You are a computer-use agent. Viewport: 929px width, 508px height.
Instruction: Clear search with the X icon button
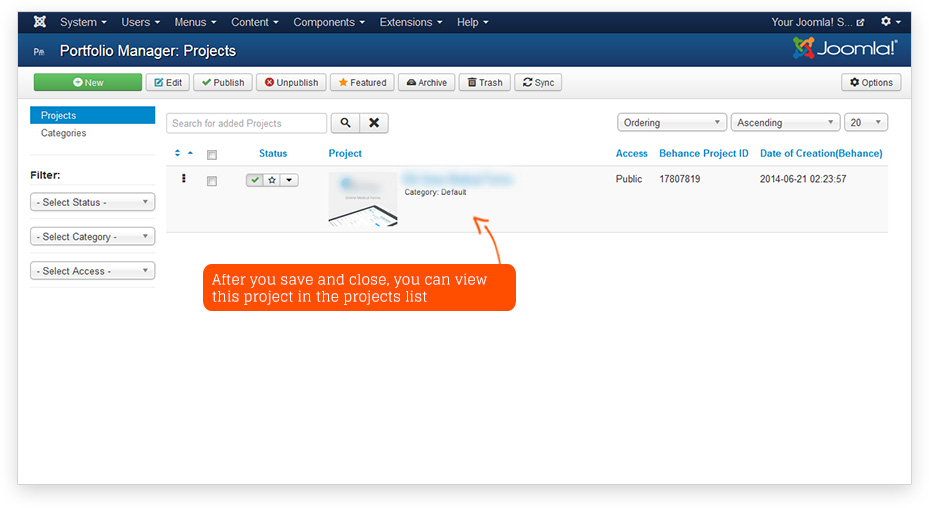pyautogui.click(x=374, y=123)
